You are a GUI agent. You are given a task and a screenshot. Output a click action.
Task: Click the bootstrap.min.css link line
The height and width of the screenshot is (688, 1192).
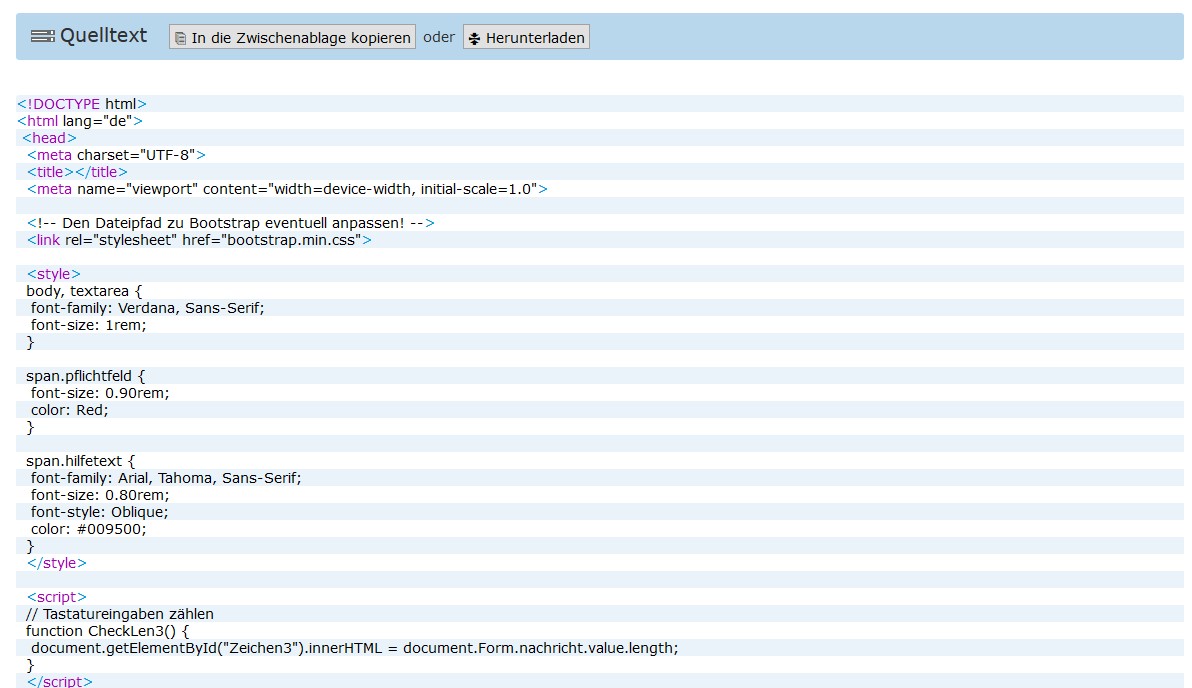click(x=199, y=240)
